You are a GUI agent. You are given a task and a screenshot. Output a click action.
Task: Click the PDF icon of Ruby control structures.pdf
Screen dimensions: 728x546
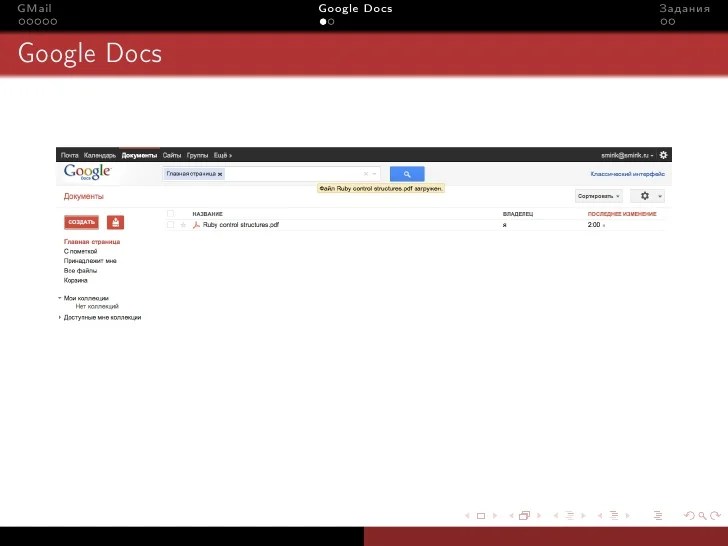pos(196,225)
